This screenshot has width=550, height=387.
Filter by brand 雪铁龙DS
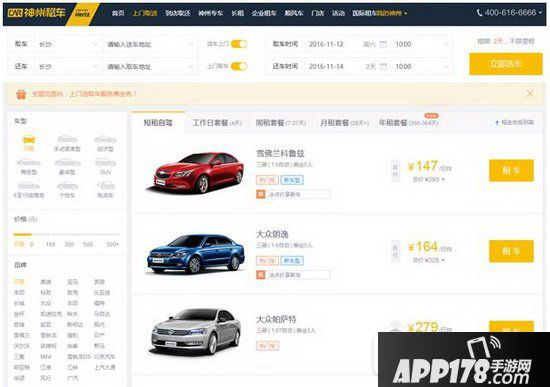(x=80, y=357)
